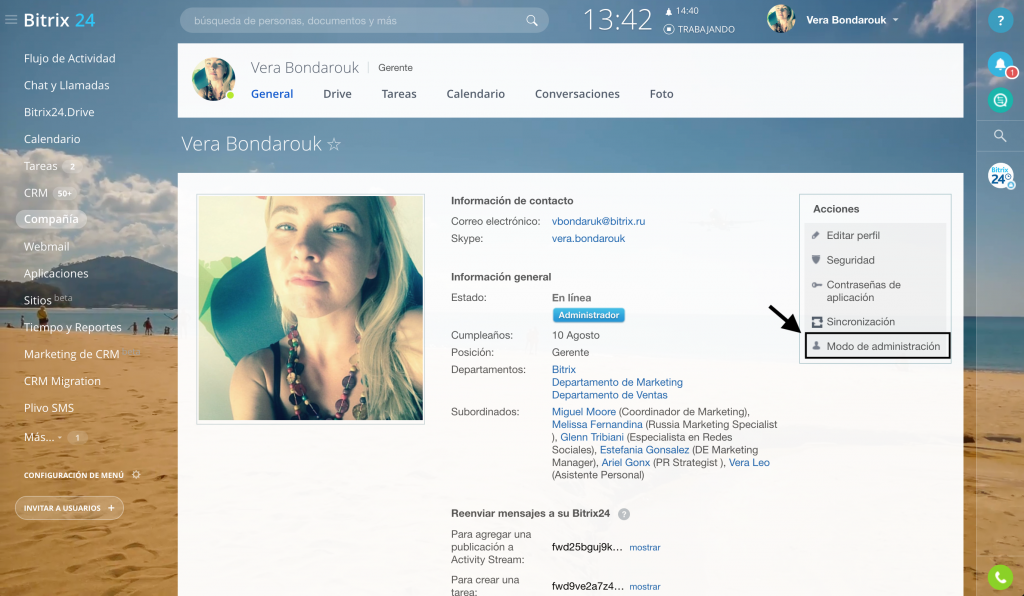Screen dimensions: 1024x596
Task: Select Compañía in sidebar
Action: click(x=51, y=219)
